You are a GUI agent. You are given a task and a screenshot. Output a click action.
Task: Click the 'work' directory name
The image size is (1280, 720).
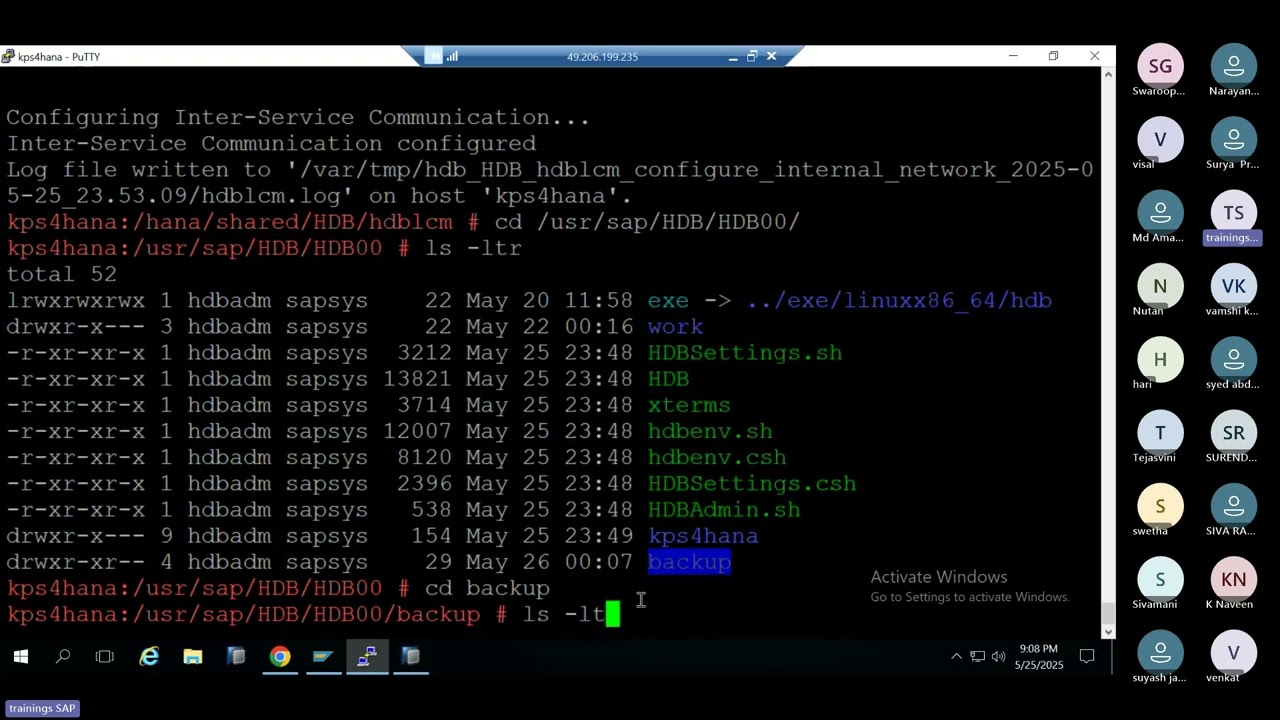675,327
